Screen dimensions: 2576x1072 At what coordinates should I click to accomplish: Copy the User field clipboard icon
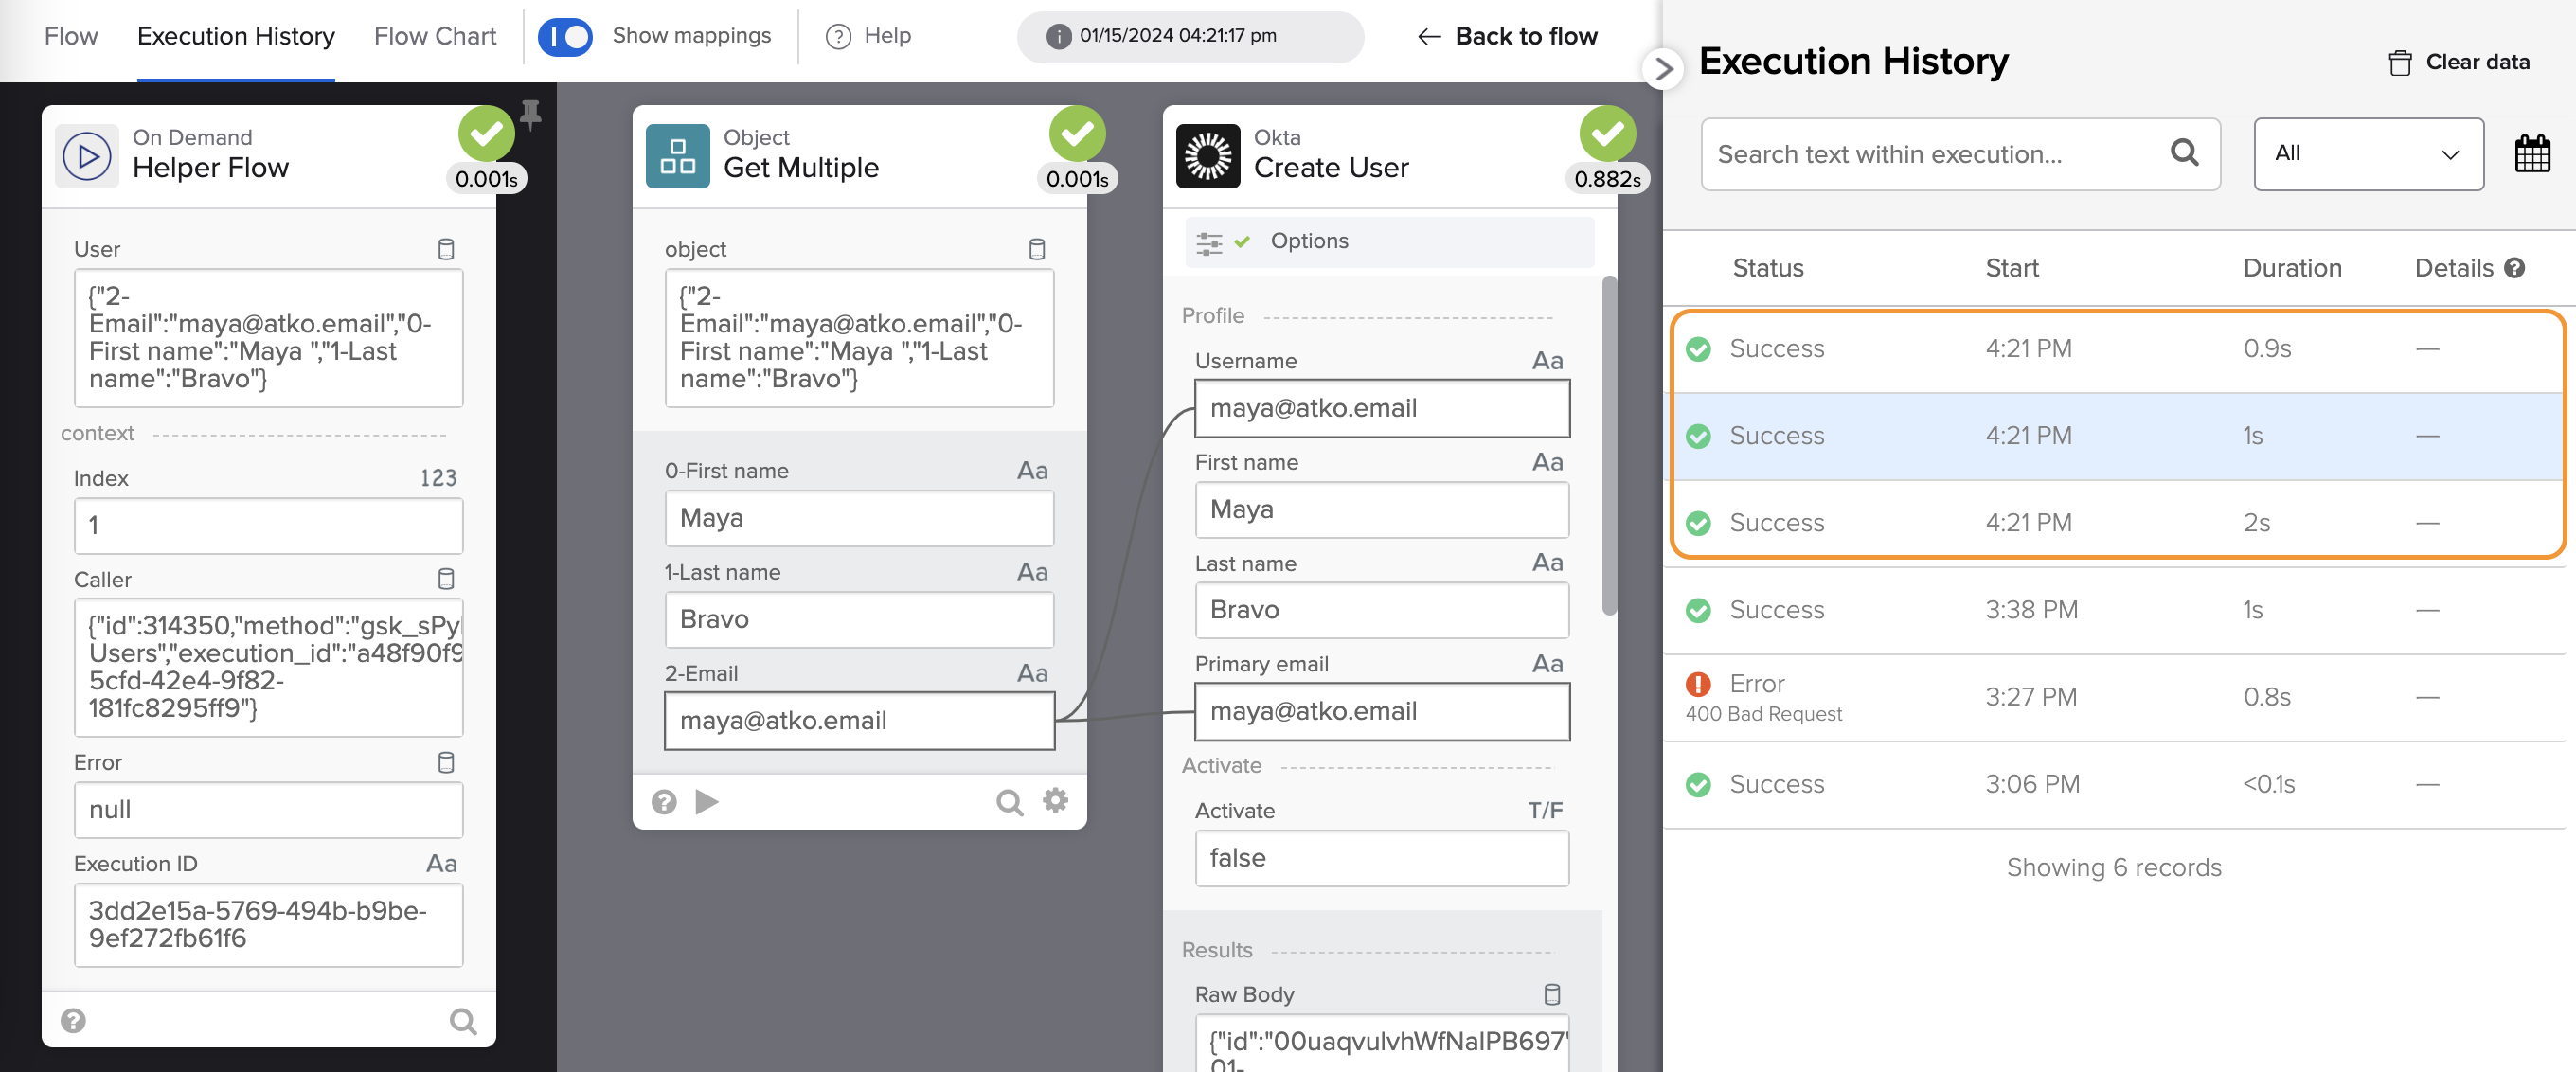pyautogui.click(x=446, y=249)
